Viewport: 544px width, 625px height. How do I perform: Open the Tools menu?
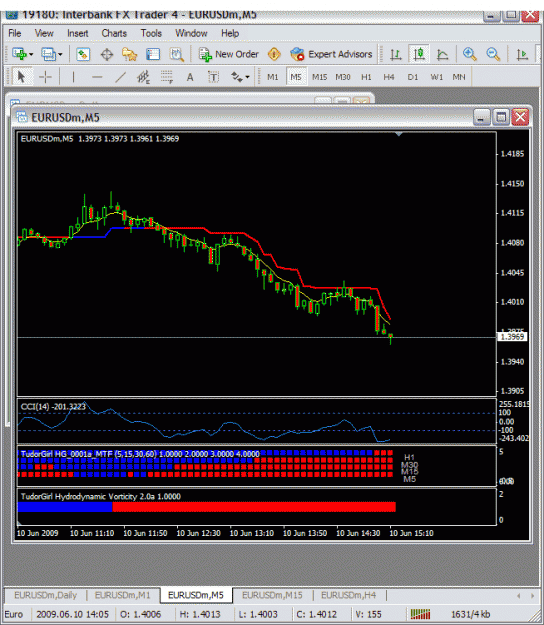[x=151, y=33]
